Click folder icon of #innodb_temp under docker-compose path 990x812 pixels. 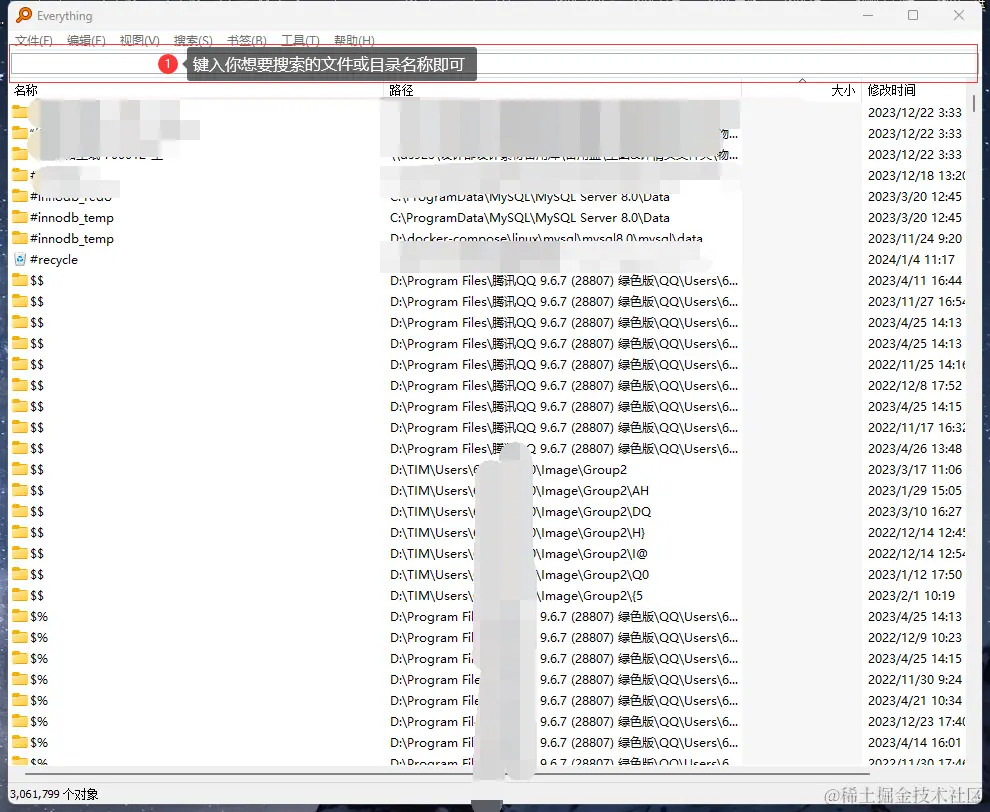click(20, 238)
